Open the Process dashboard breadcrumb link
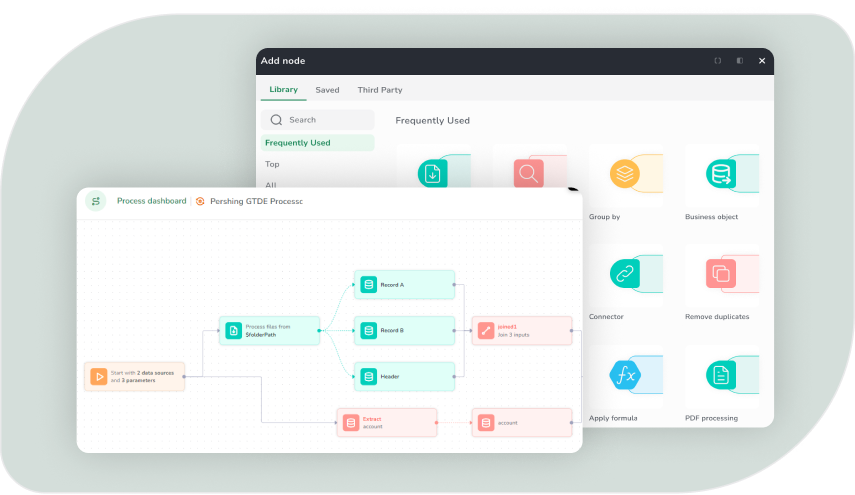This screenshot has height=495, width=855. 151,201
